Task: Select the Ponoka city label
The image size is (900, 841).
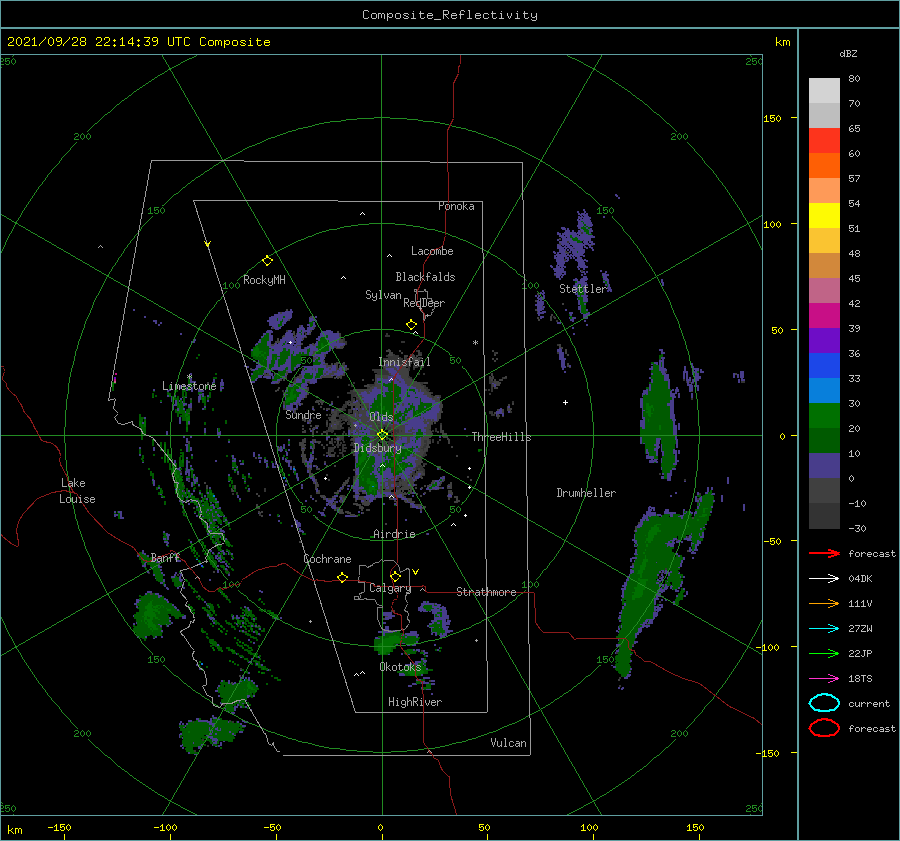Action: (456, 206)
